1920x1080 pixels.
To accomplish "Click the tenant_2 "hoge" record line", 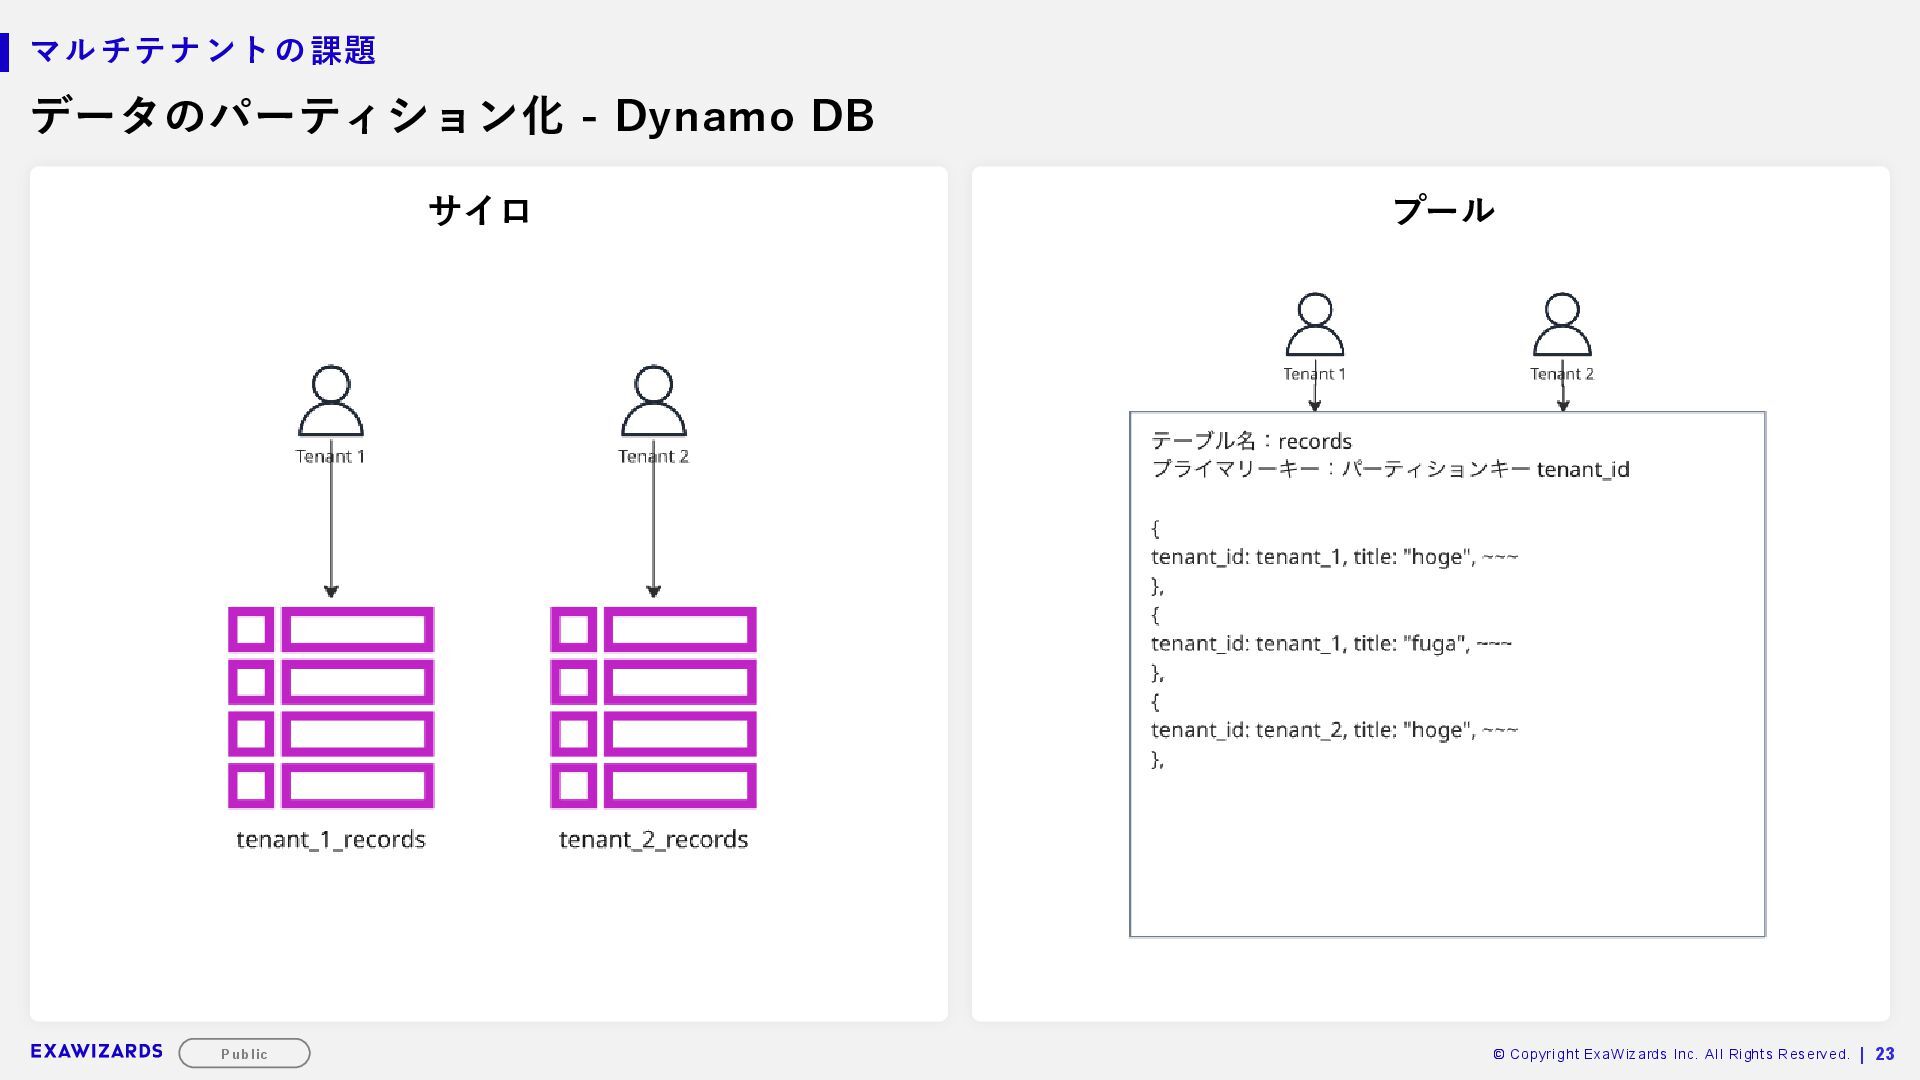I will pos(1334,730).
